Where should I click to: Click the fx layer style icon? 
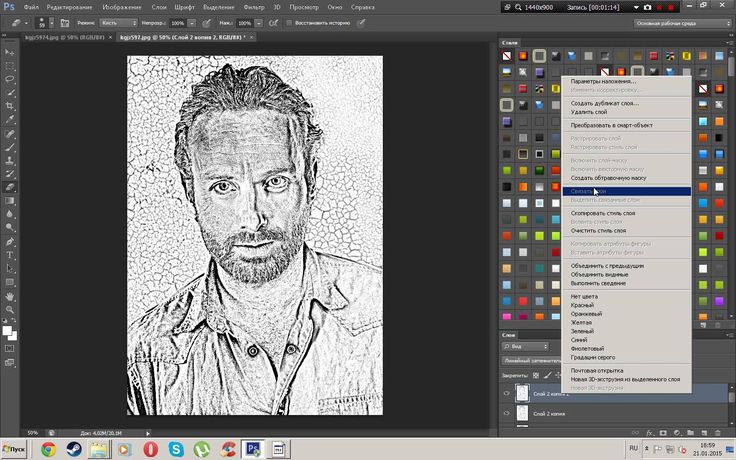pyautogui.click(x=649, y=432)
